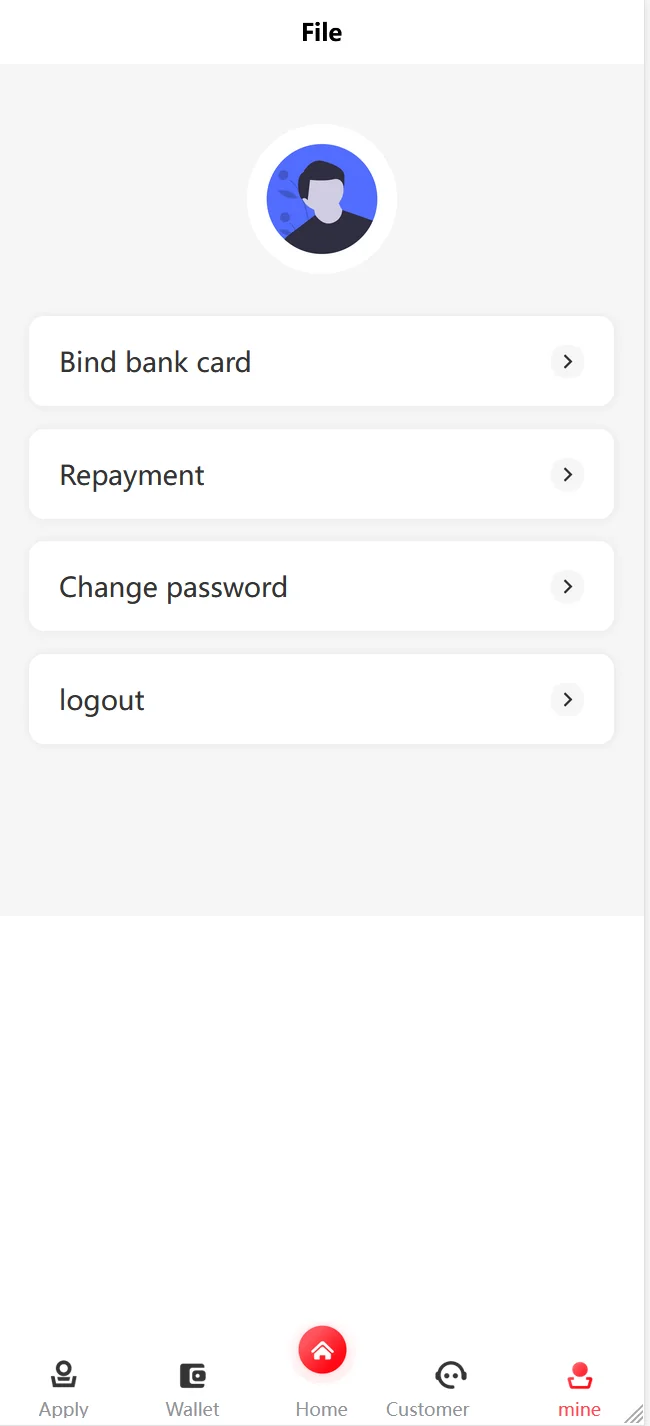Expand the Bind bank card chevron arrow
The width and height of the screenshot is (650, 1426).
[x=567, y=361]
